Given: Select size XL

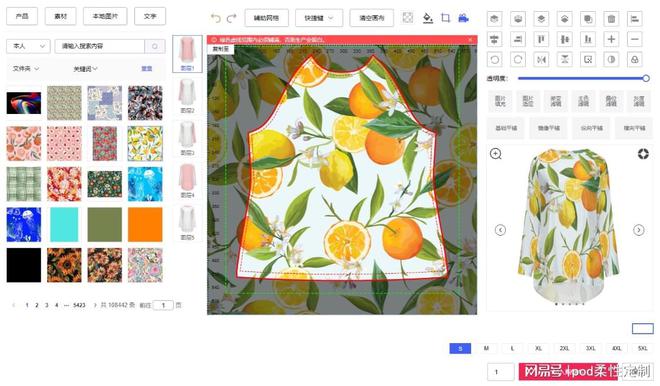Looking at the screenshot, I should (538, 348).
